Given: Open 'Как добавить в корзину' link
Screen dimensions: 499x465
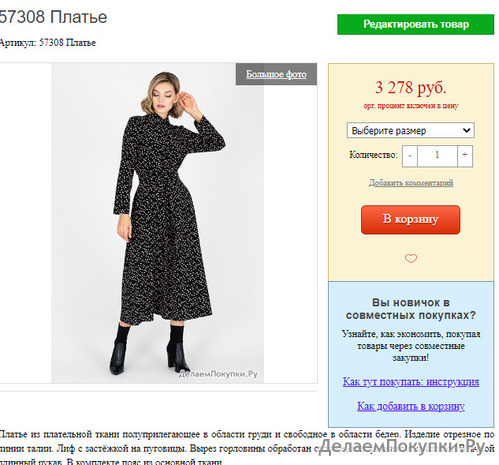Looking at the screenshot, I should (x=411, y=406).
